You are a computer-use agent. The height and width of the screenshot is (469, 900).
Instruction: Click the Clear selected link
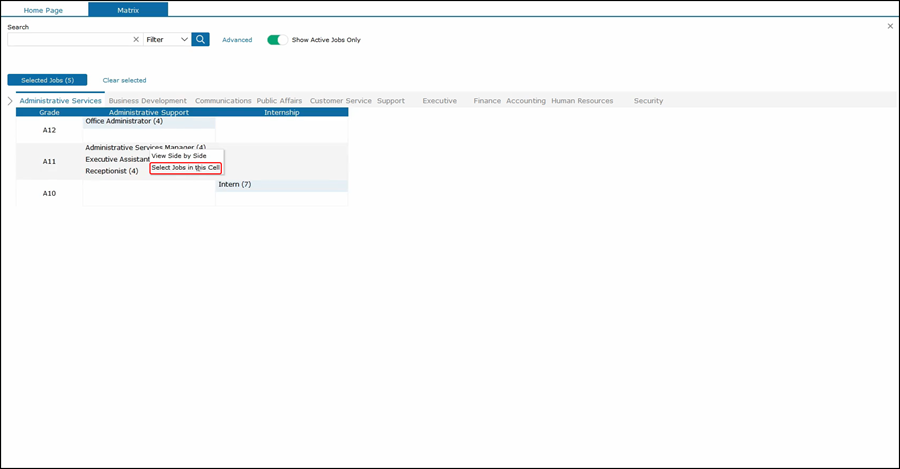pos(124,80)
